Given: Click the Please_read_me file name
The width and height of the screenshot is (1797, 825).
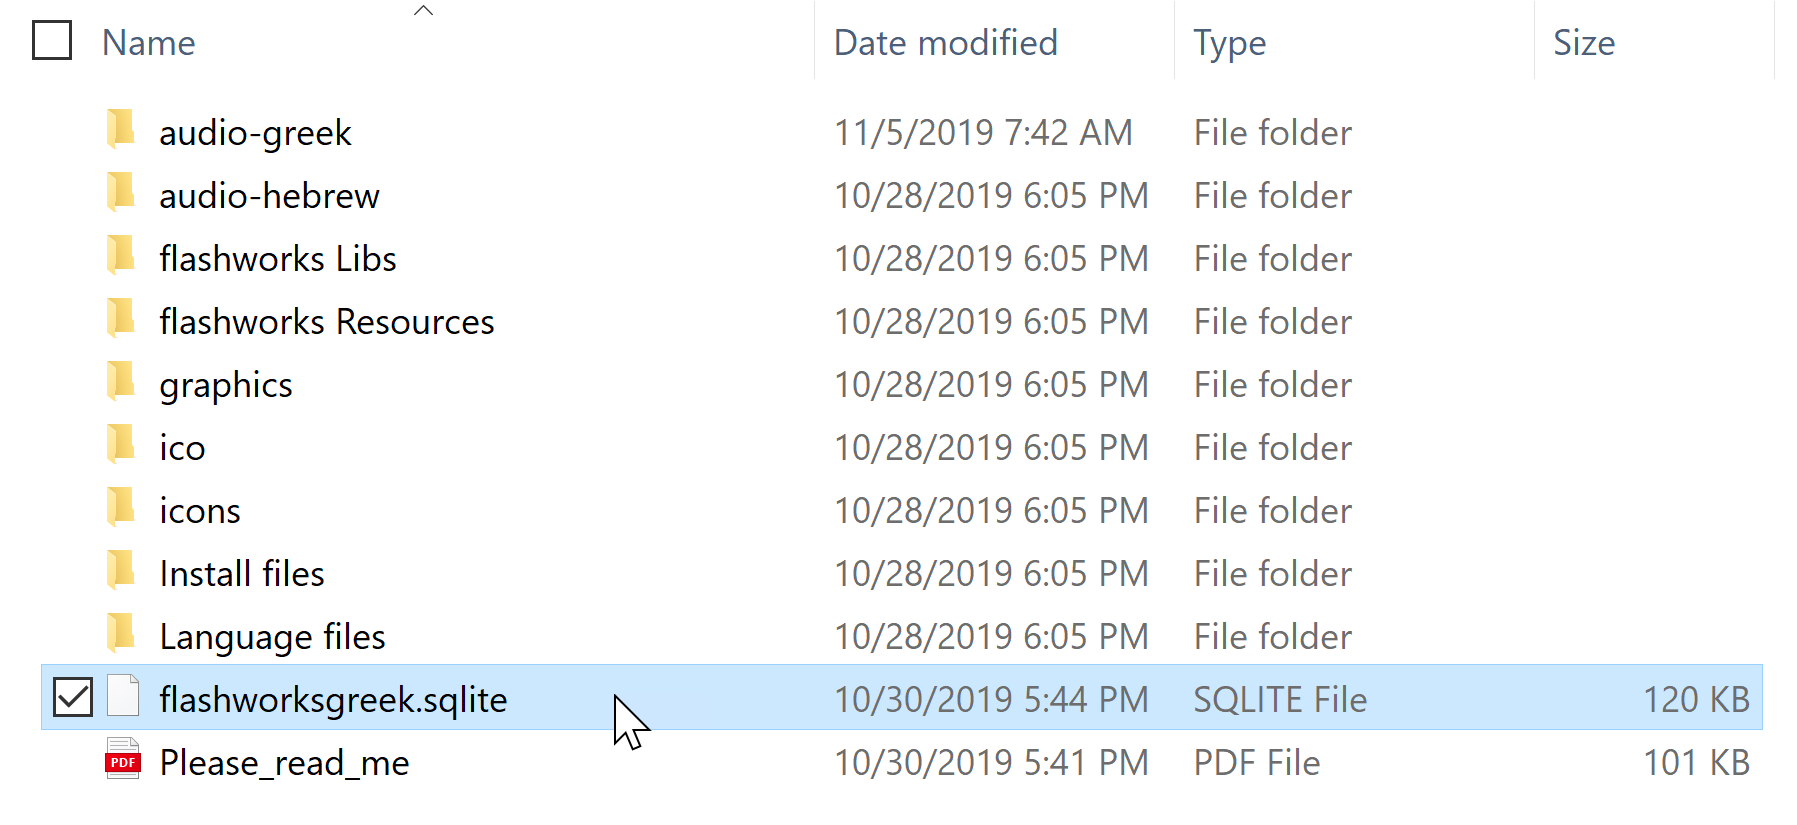Looking at the screenshot, I should pos(284,763).
